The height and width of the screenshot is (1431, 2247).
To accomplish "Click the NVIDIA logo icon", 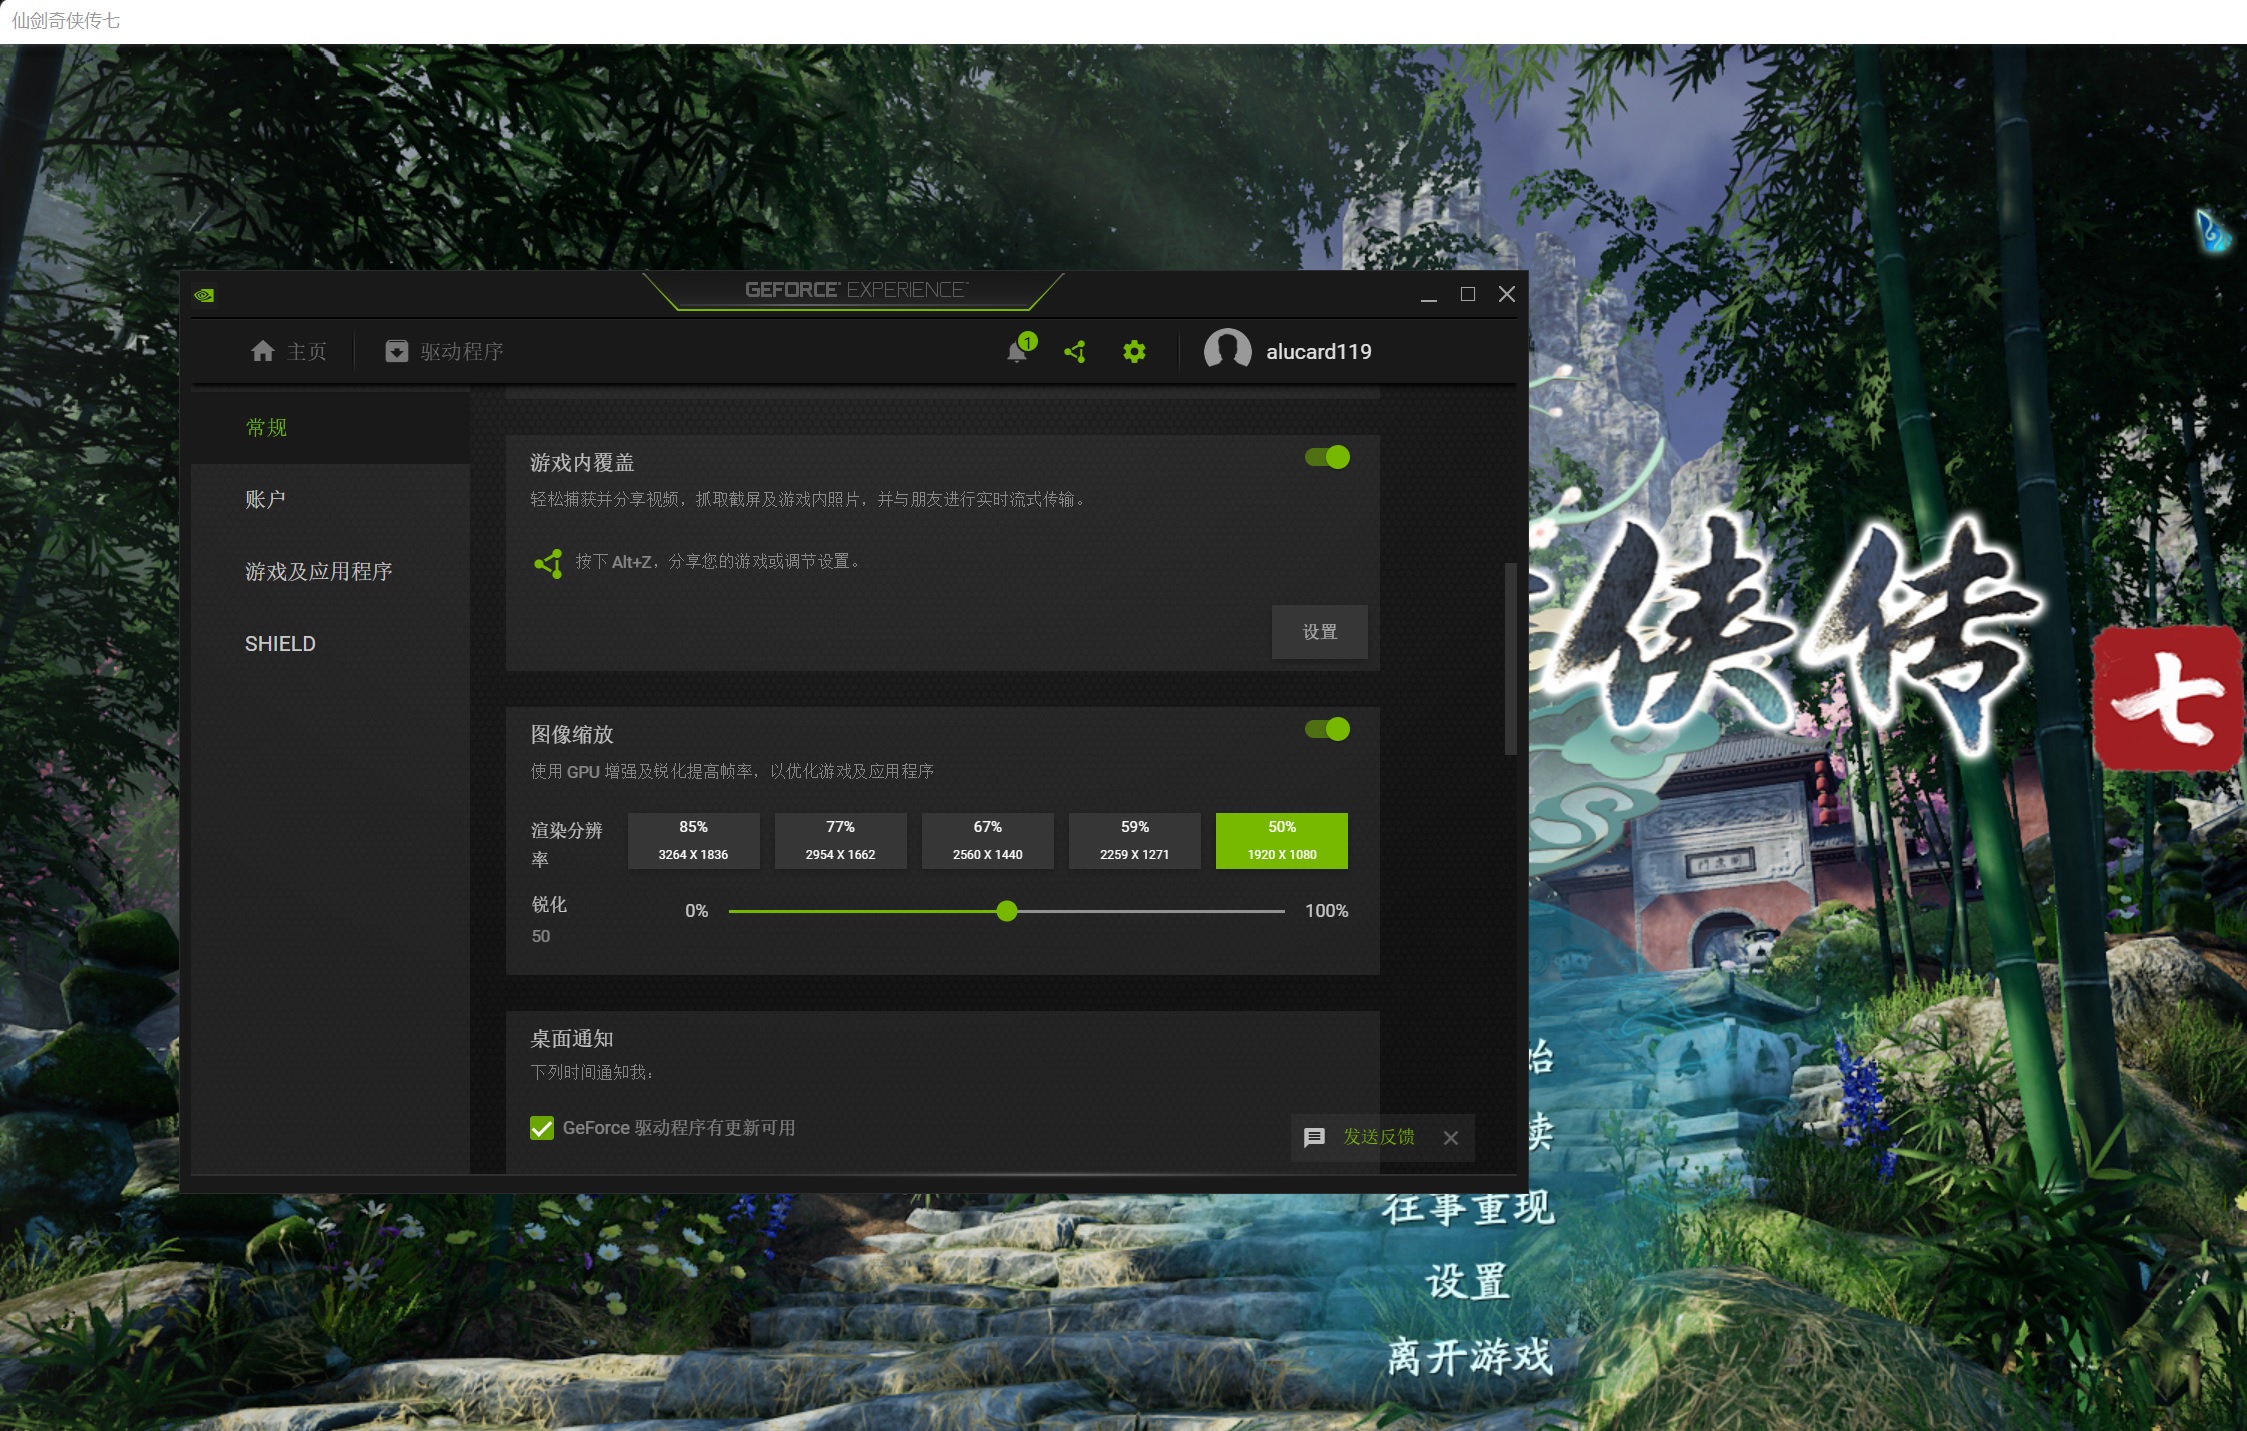I will [x=204, y=295].
